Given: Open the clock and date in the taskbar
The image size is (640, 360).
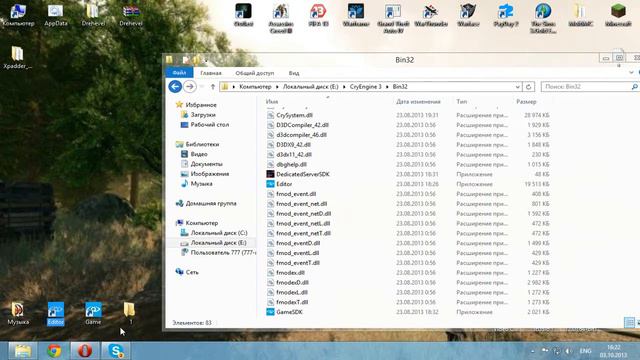Looking at the screenshot, I should click(613, 351).
